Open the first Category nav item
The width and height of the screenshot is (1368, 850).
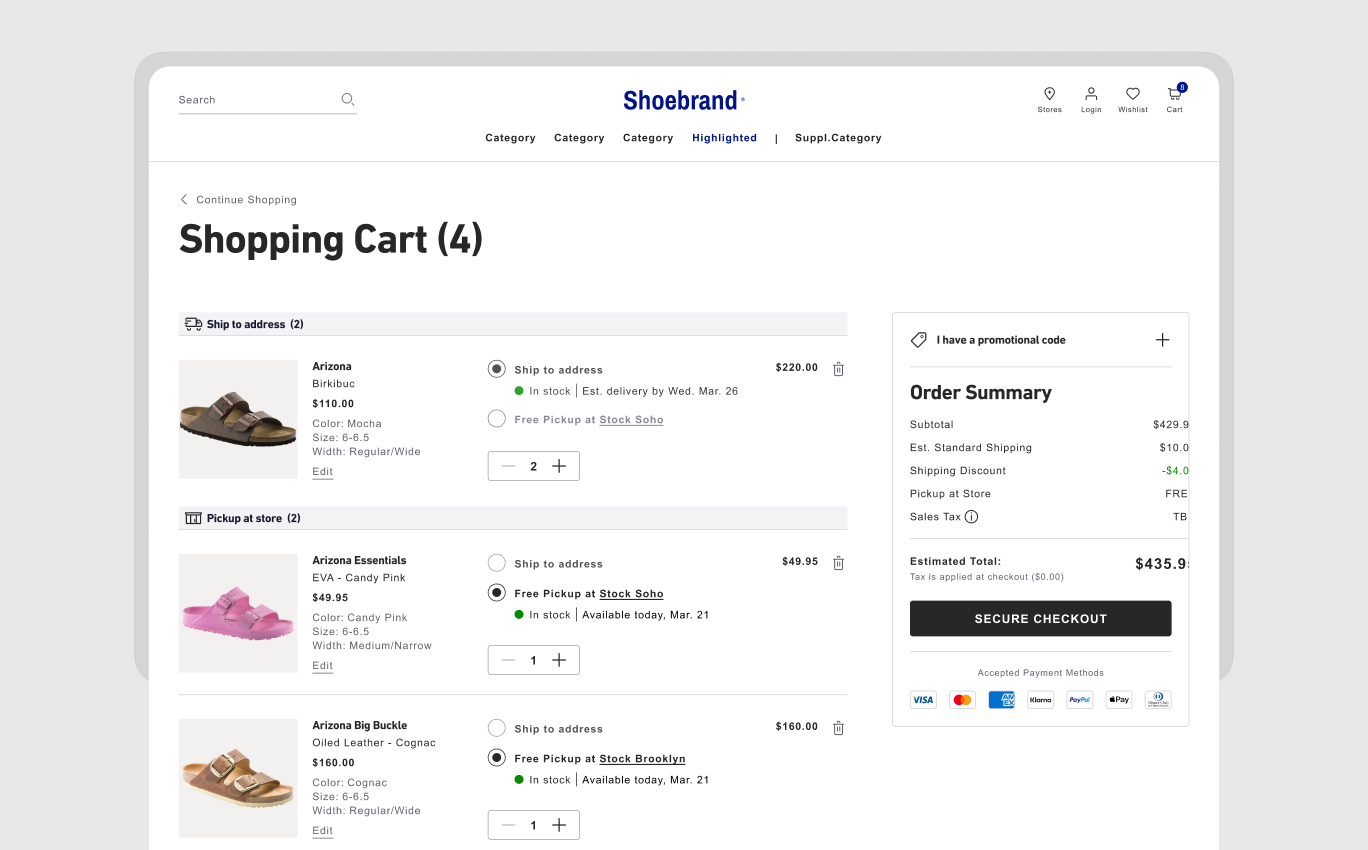511,138
